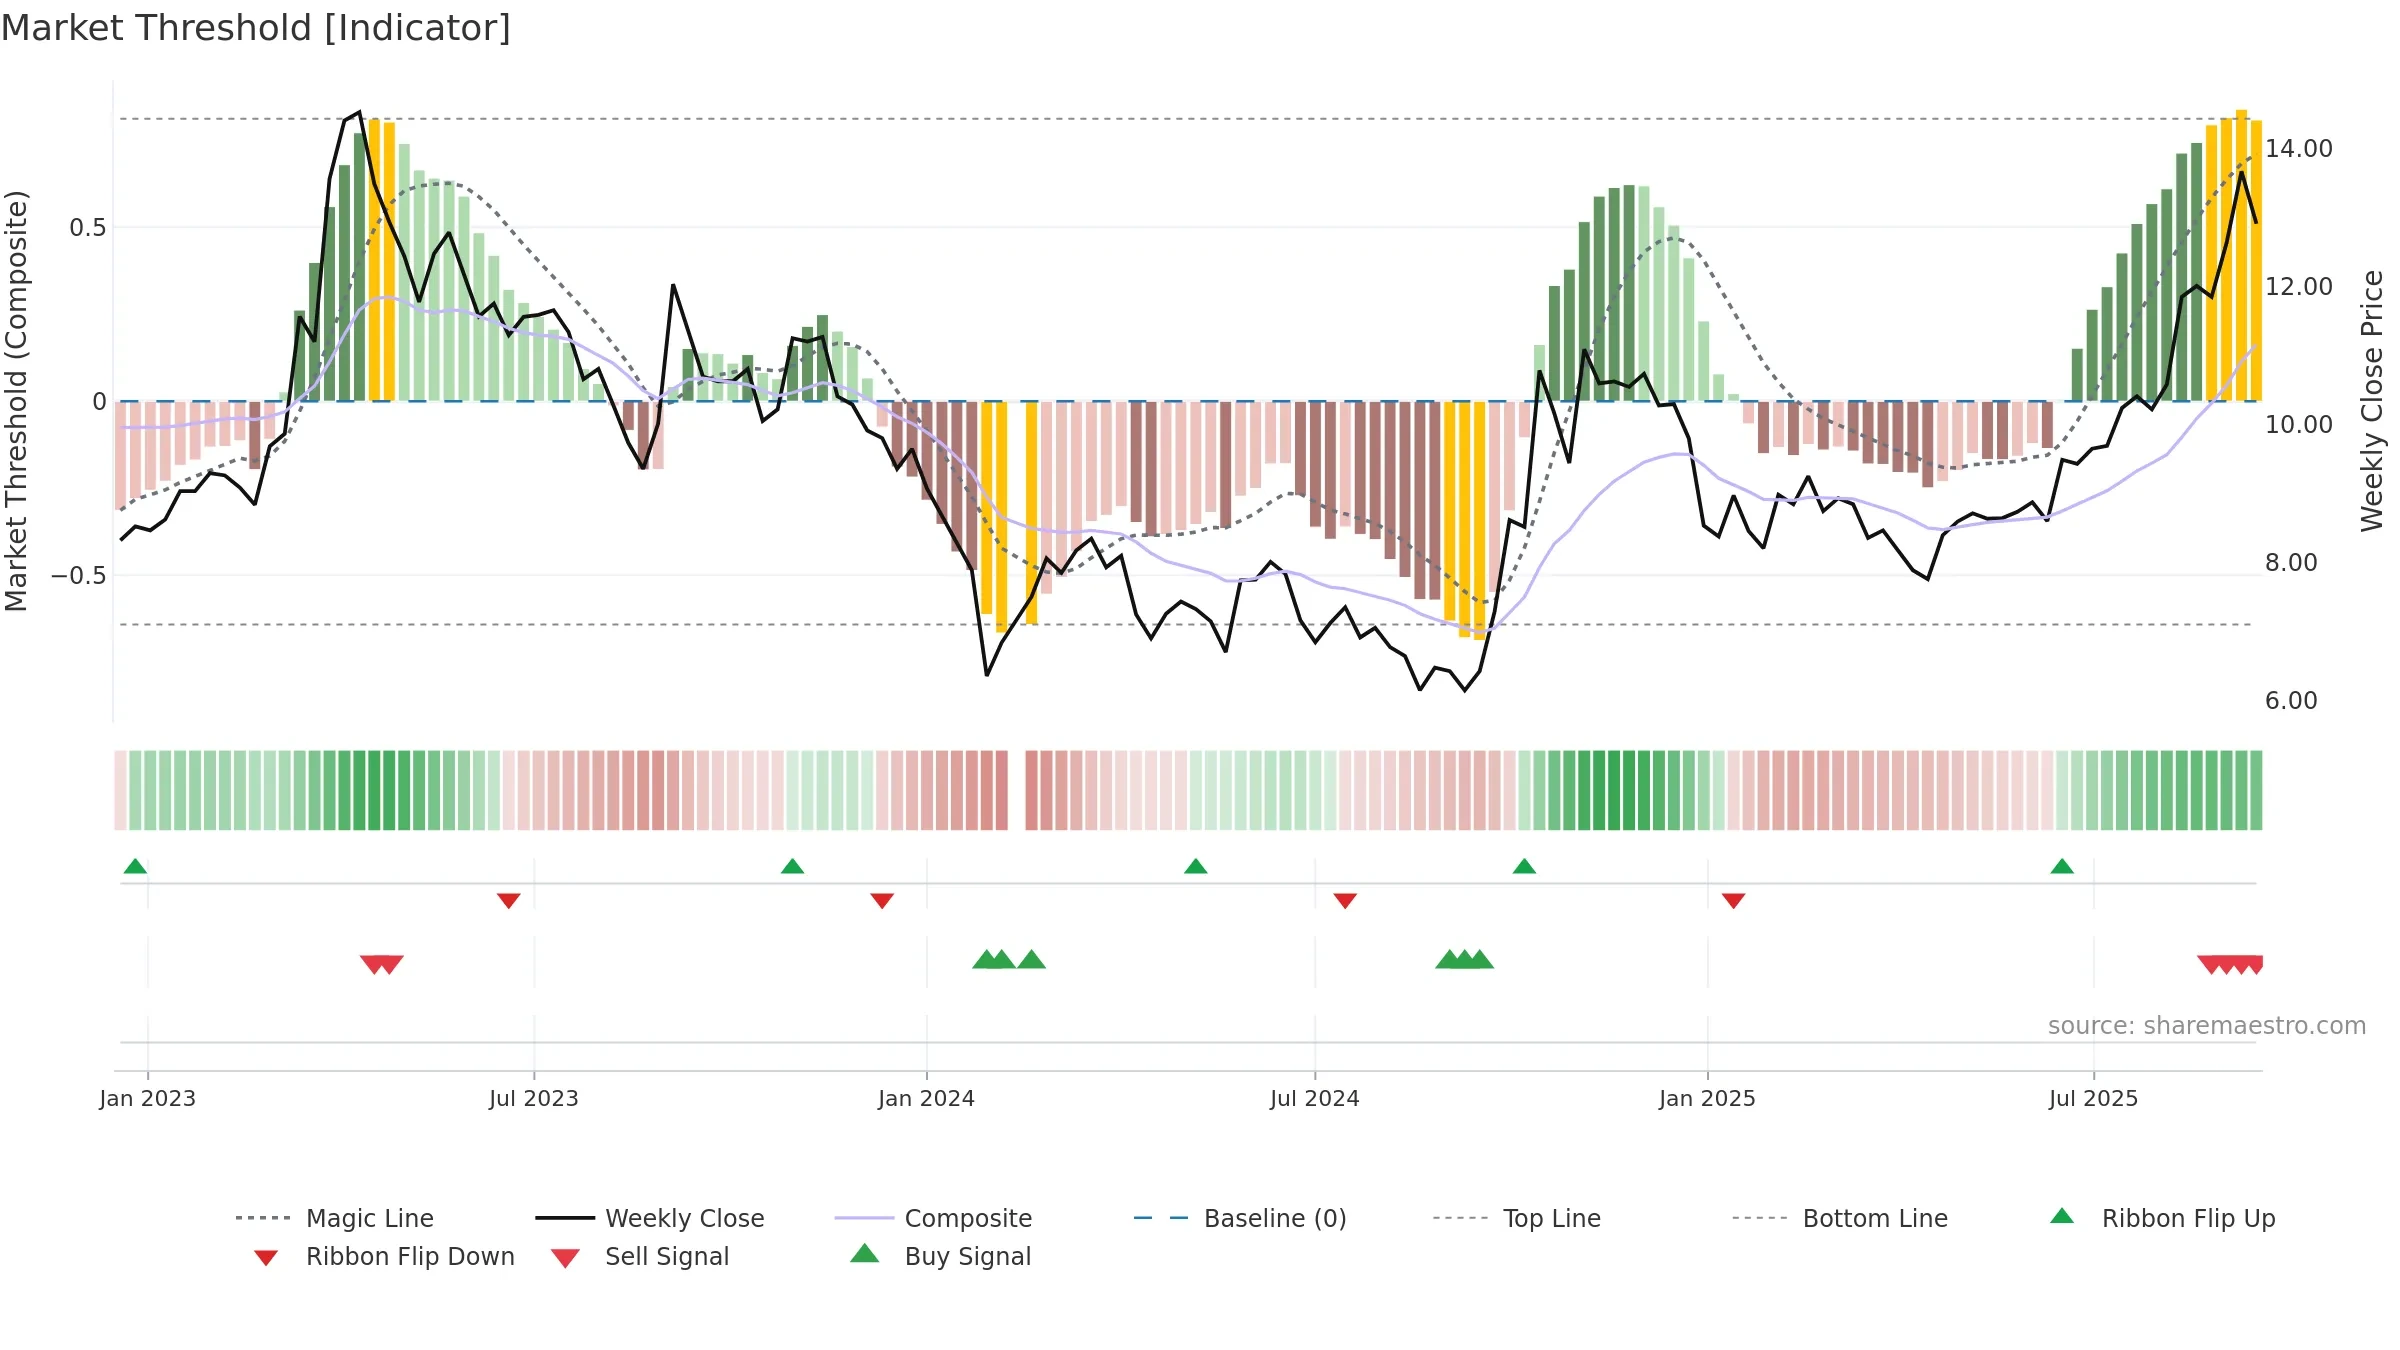Screen dimensions: 2400x1350
Task: Click the Market Threshold [Indicator] chart title
Action: (256, 28)
